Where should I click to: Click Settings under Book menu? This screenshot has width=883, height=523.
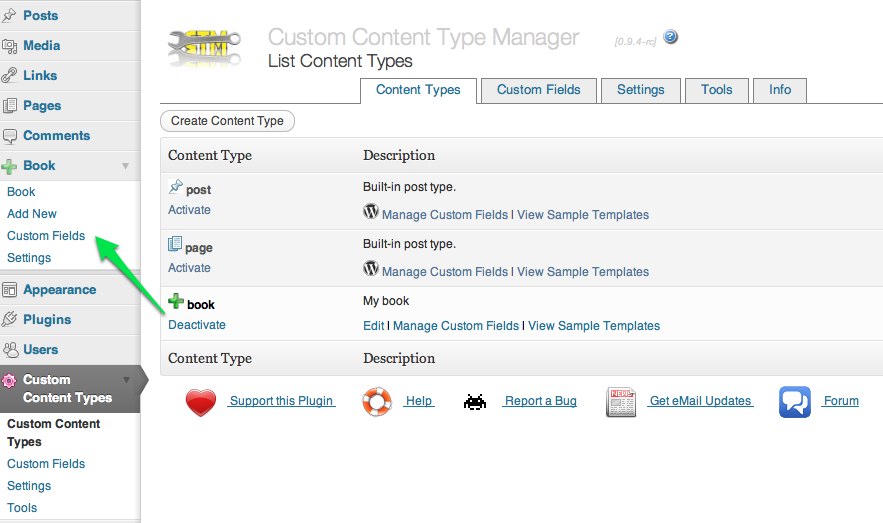[29, 258]
